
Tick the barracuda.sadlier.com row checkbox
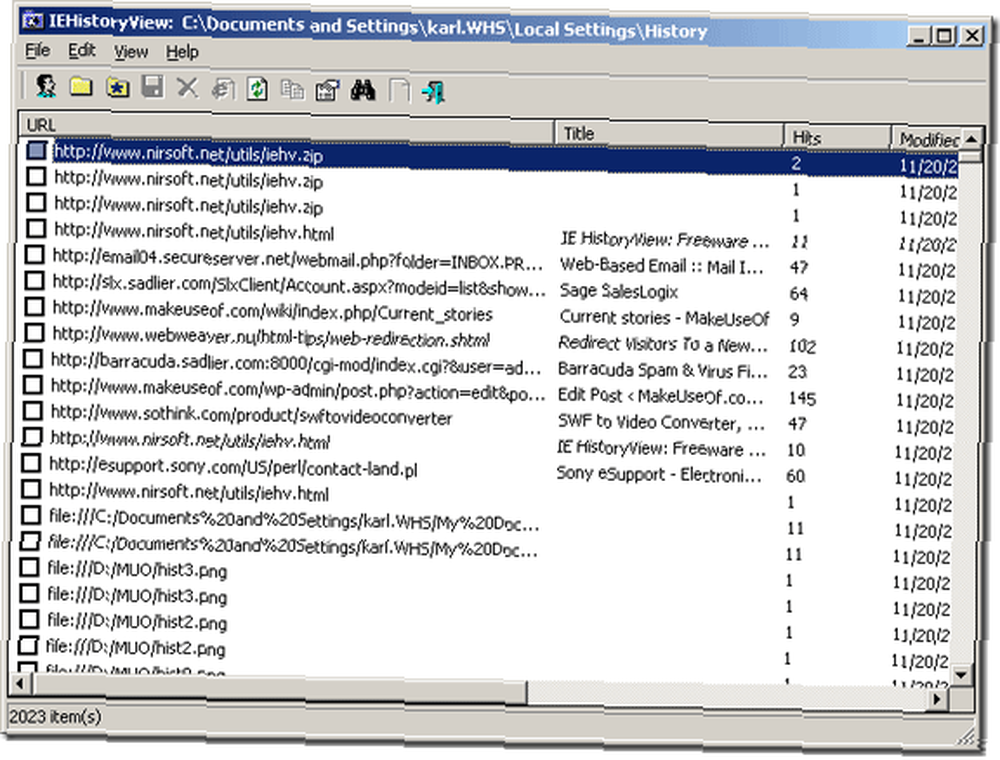[33, 358]
